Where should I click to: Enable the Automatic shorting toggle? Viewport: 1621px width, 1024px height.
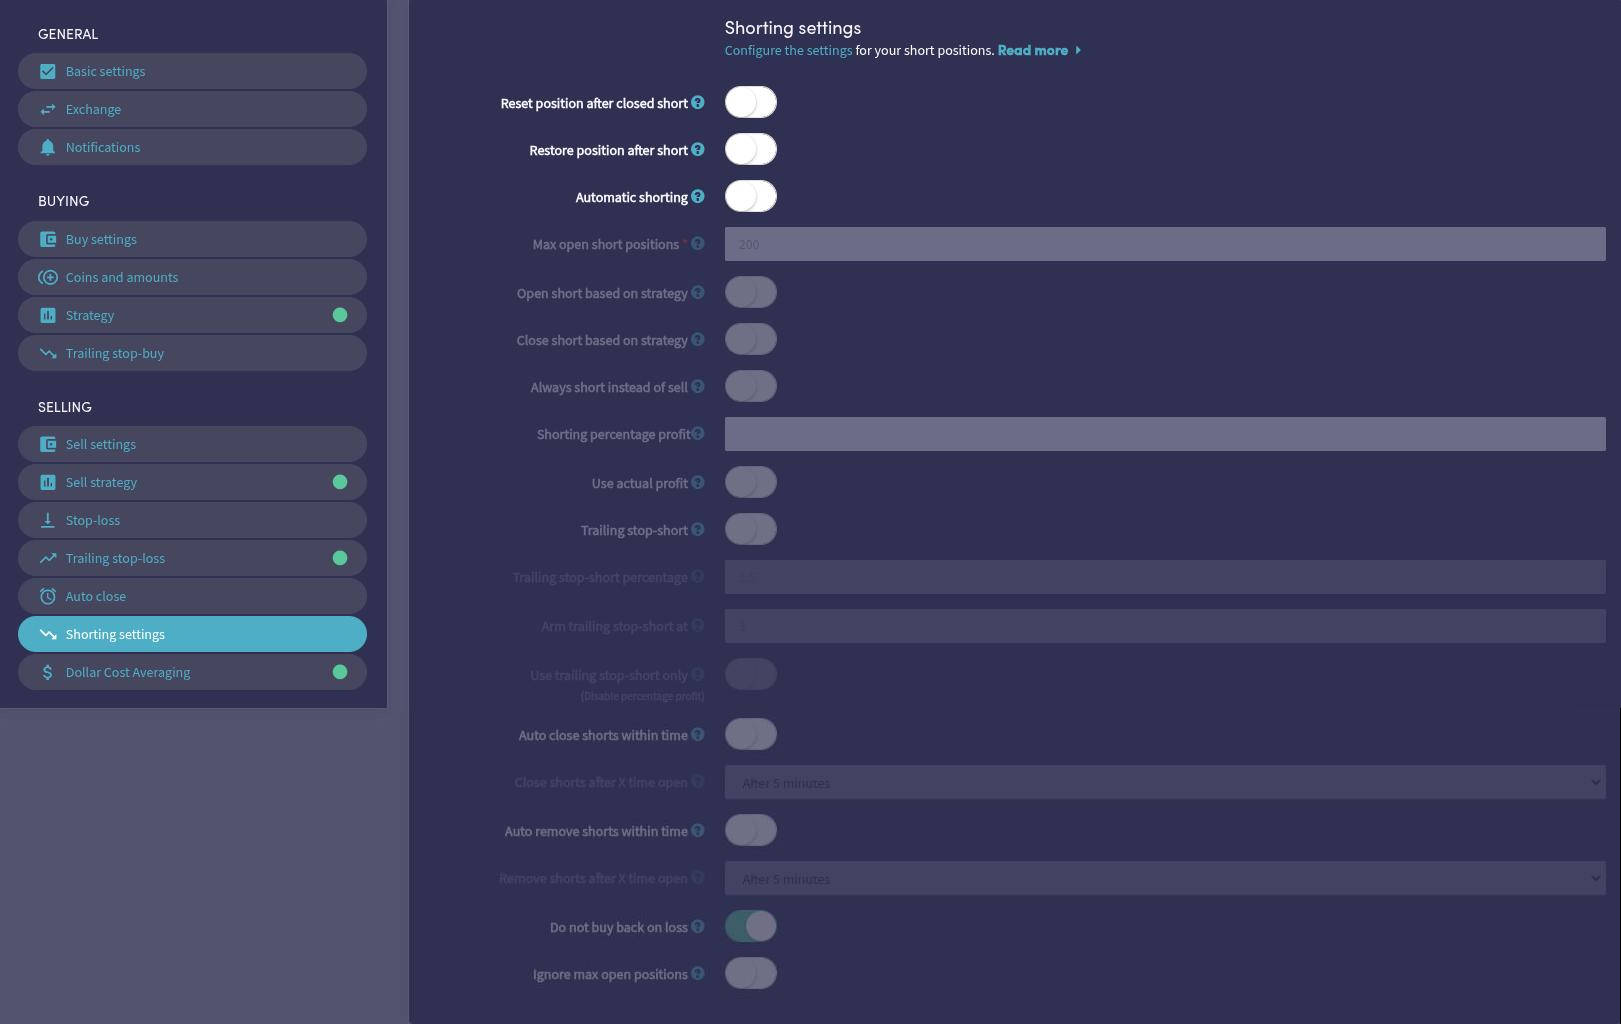coord(750,197)
